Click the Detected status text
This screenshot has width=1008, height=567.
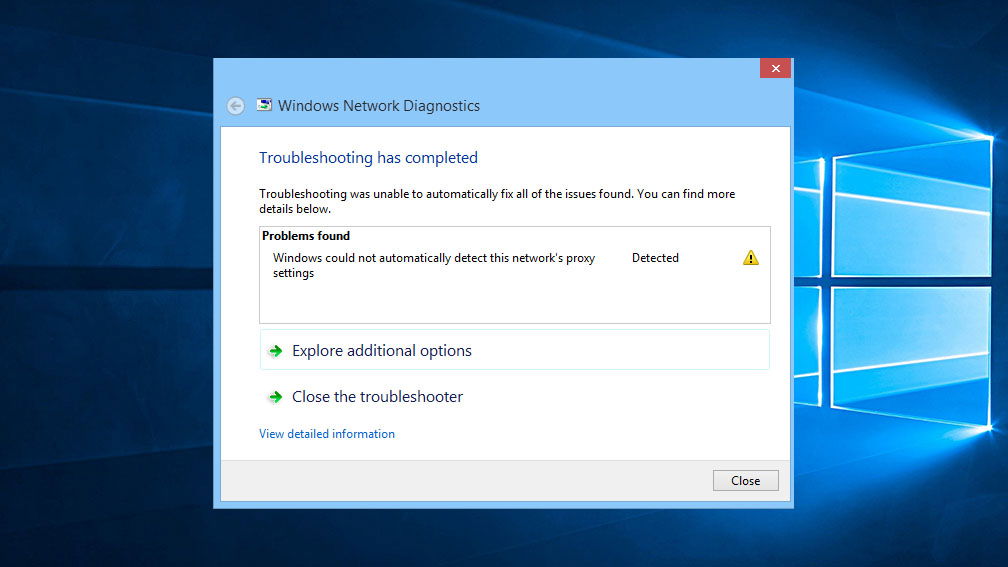point(655,258)
